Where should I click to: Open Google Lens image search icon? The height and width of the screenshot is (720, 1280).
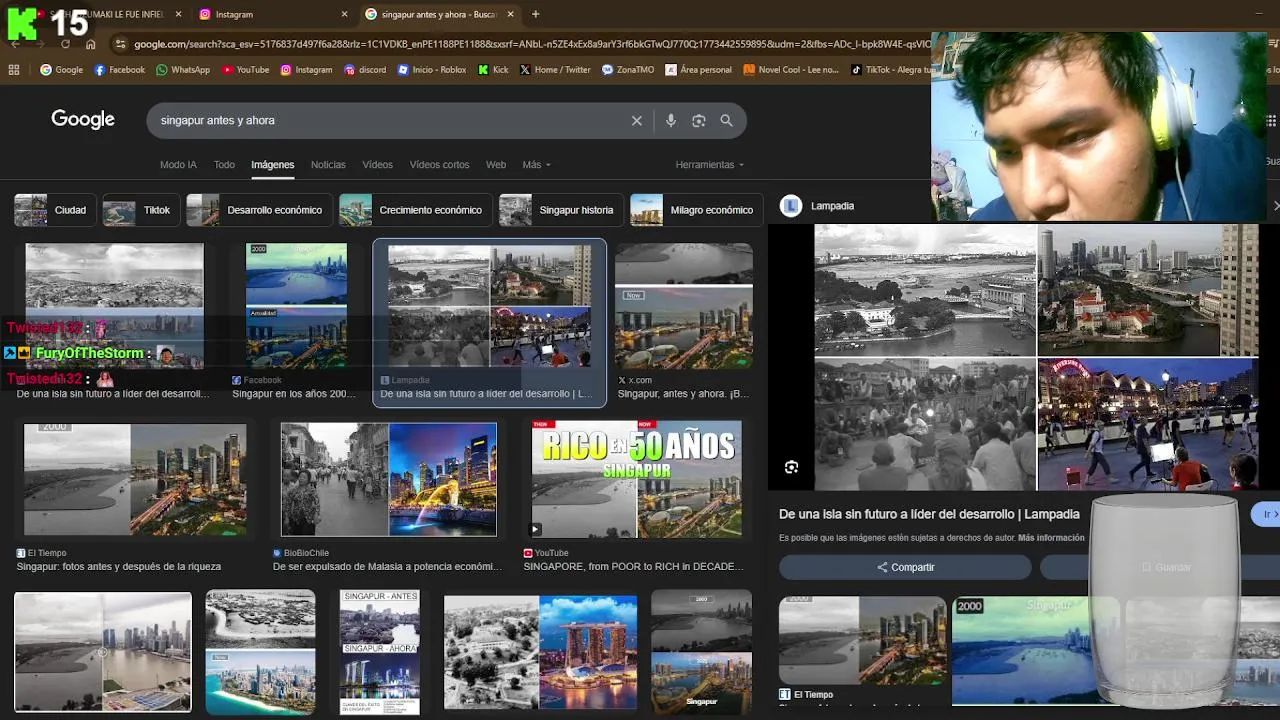click(x=699, y=120)
